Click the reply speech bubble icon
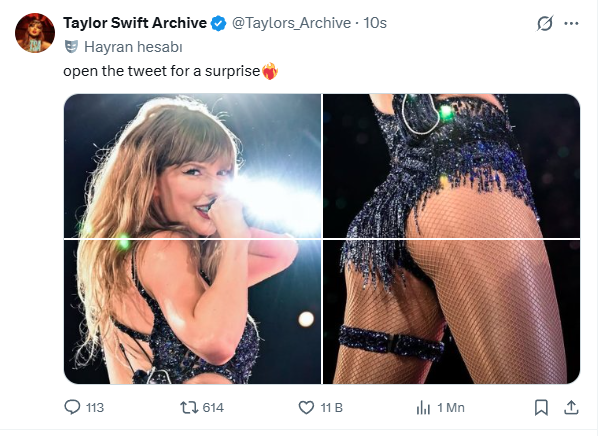Screen dimensions: 604x436 click(72, 407)
